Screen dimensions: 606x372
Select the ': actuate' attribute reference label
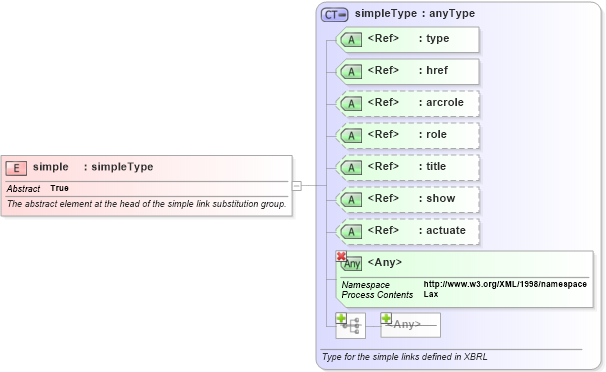tap(442, 231)
